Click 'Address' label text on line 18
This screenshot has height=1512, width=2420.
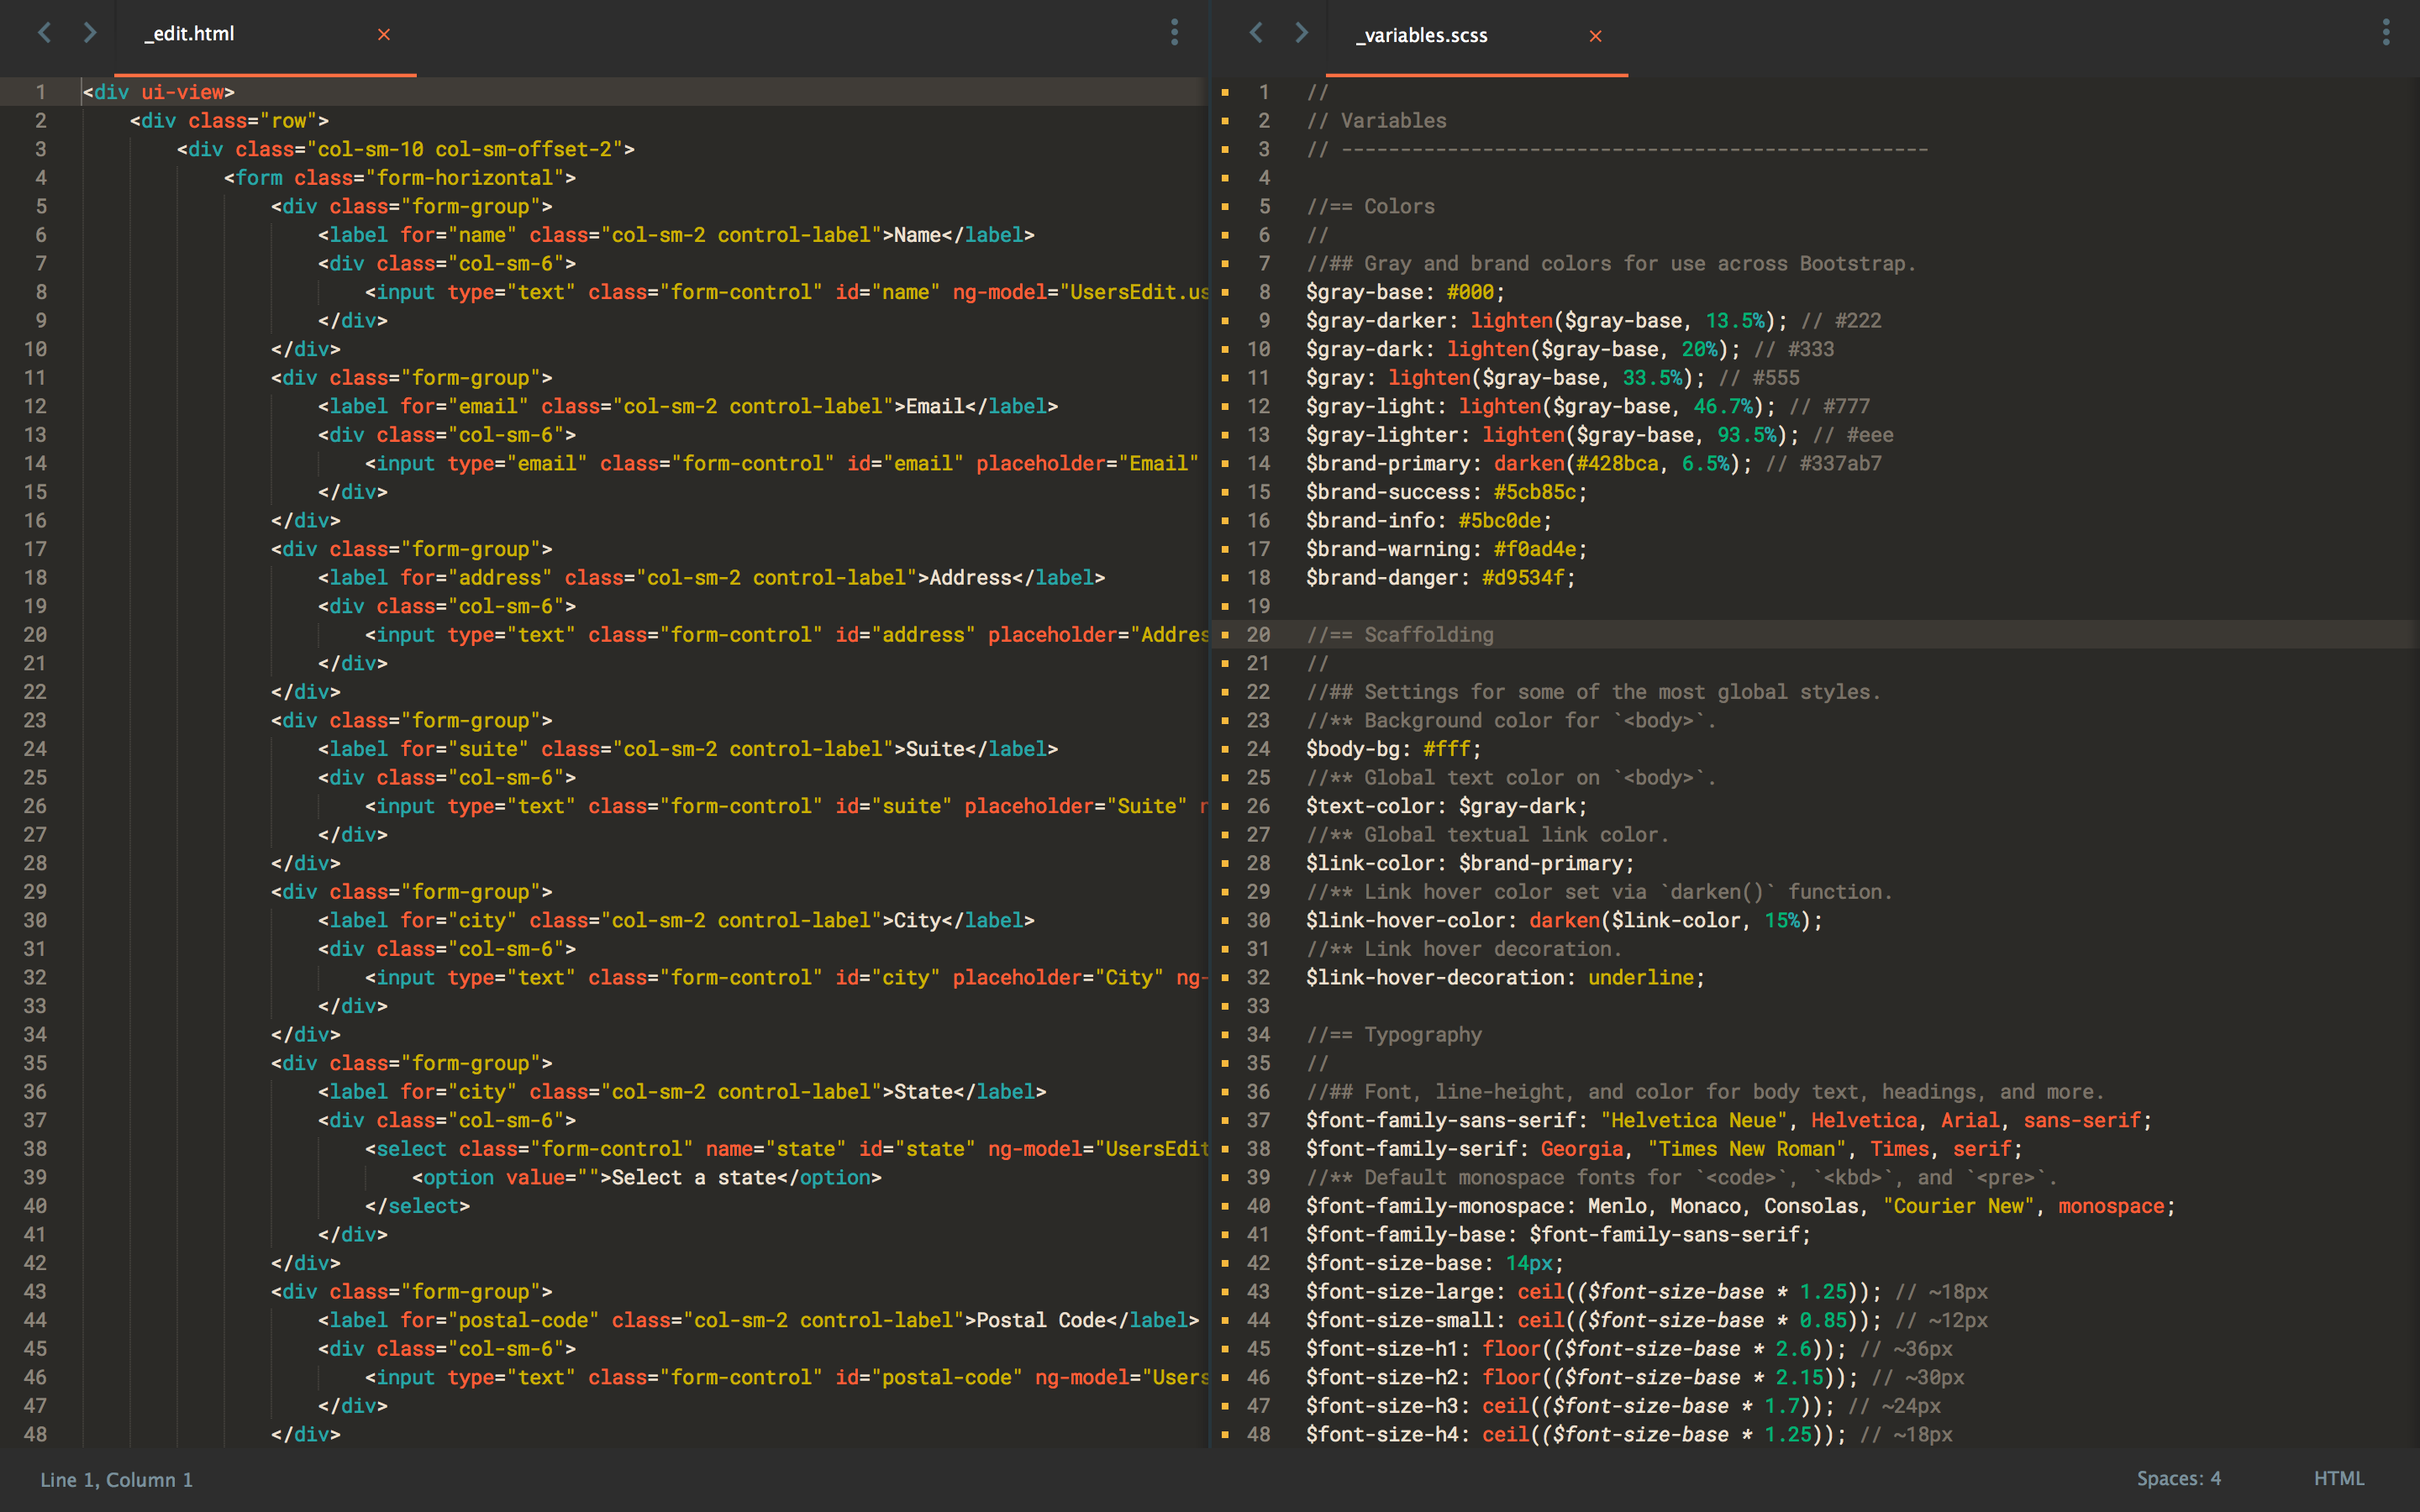pyautogui.click(x=970, y=578)
